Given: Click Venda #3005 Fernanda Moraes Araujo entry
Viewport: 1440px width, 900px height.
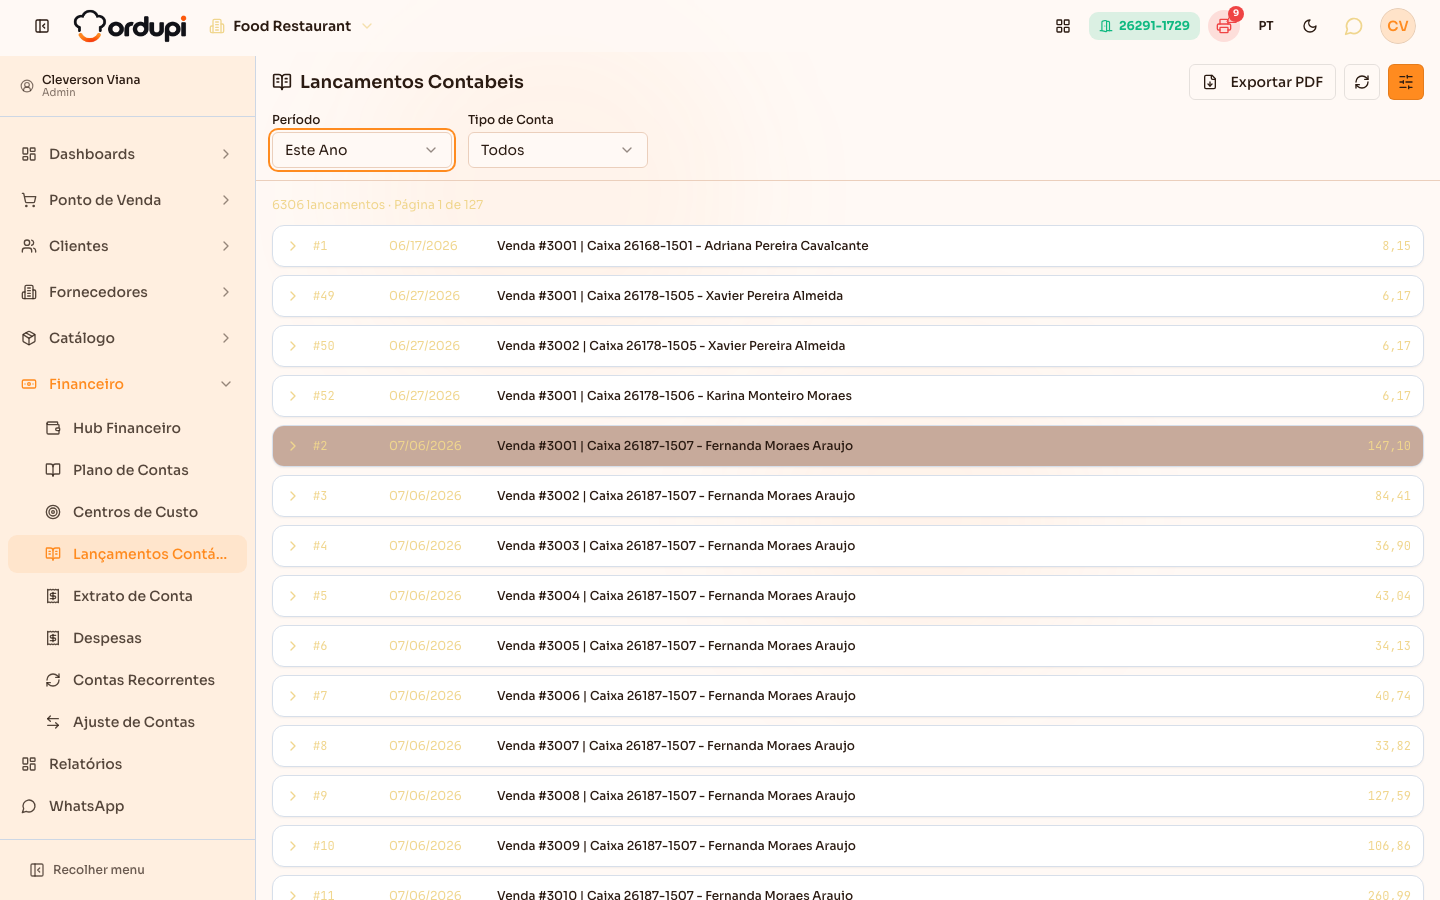Looking at the screenshot, I should click(x=848, y=646).
